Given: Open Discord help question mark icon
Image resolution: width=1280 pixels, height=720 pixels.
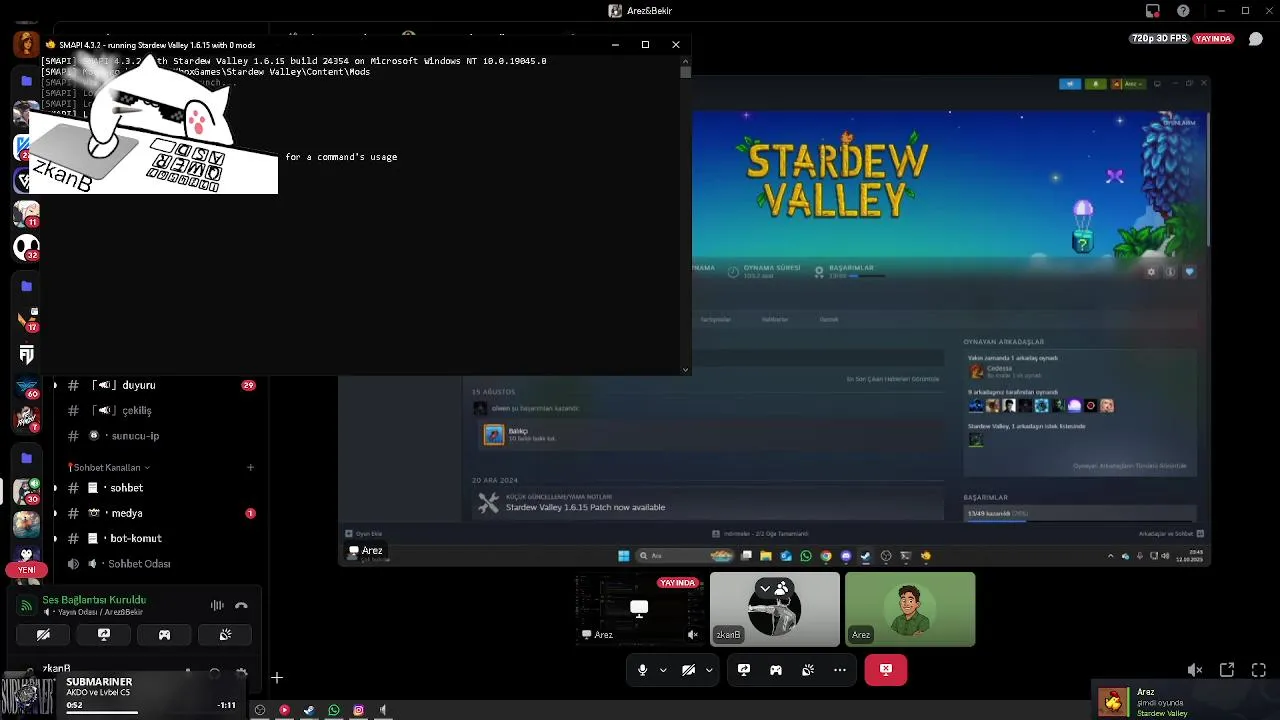Looking at the screenshot, I should point(1183,11).
